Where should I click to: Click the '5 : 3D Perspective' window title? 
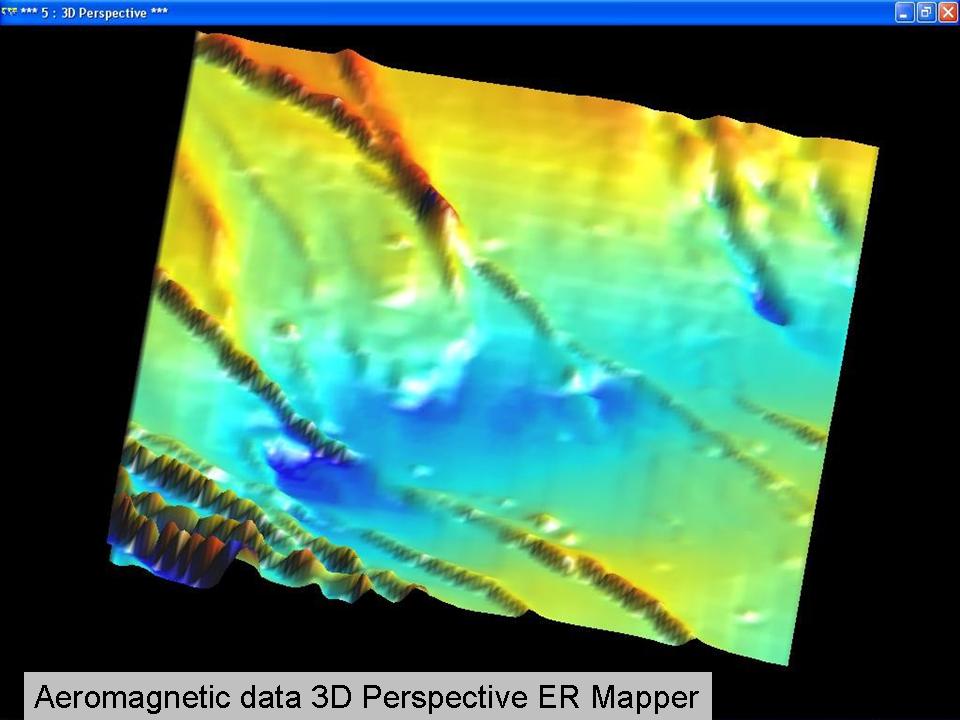(94, 13)
